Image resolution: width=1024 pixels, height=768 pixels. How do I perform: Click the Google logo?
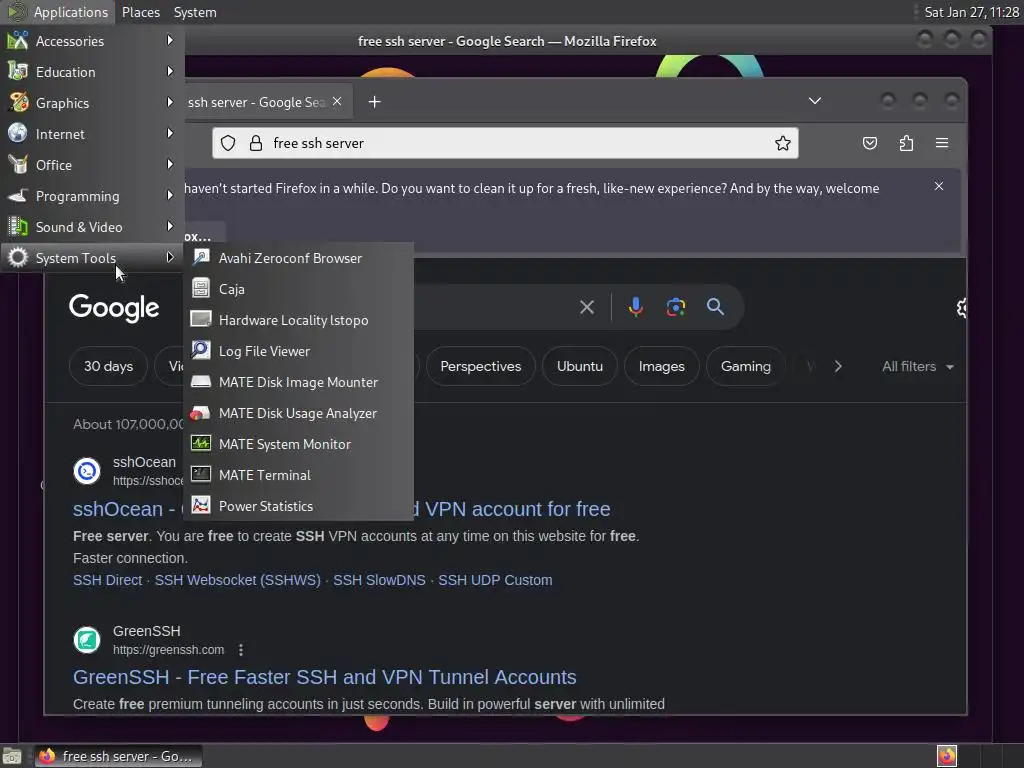[114, 308]
